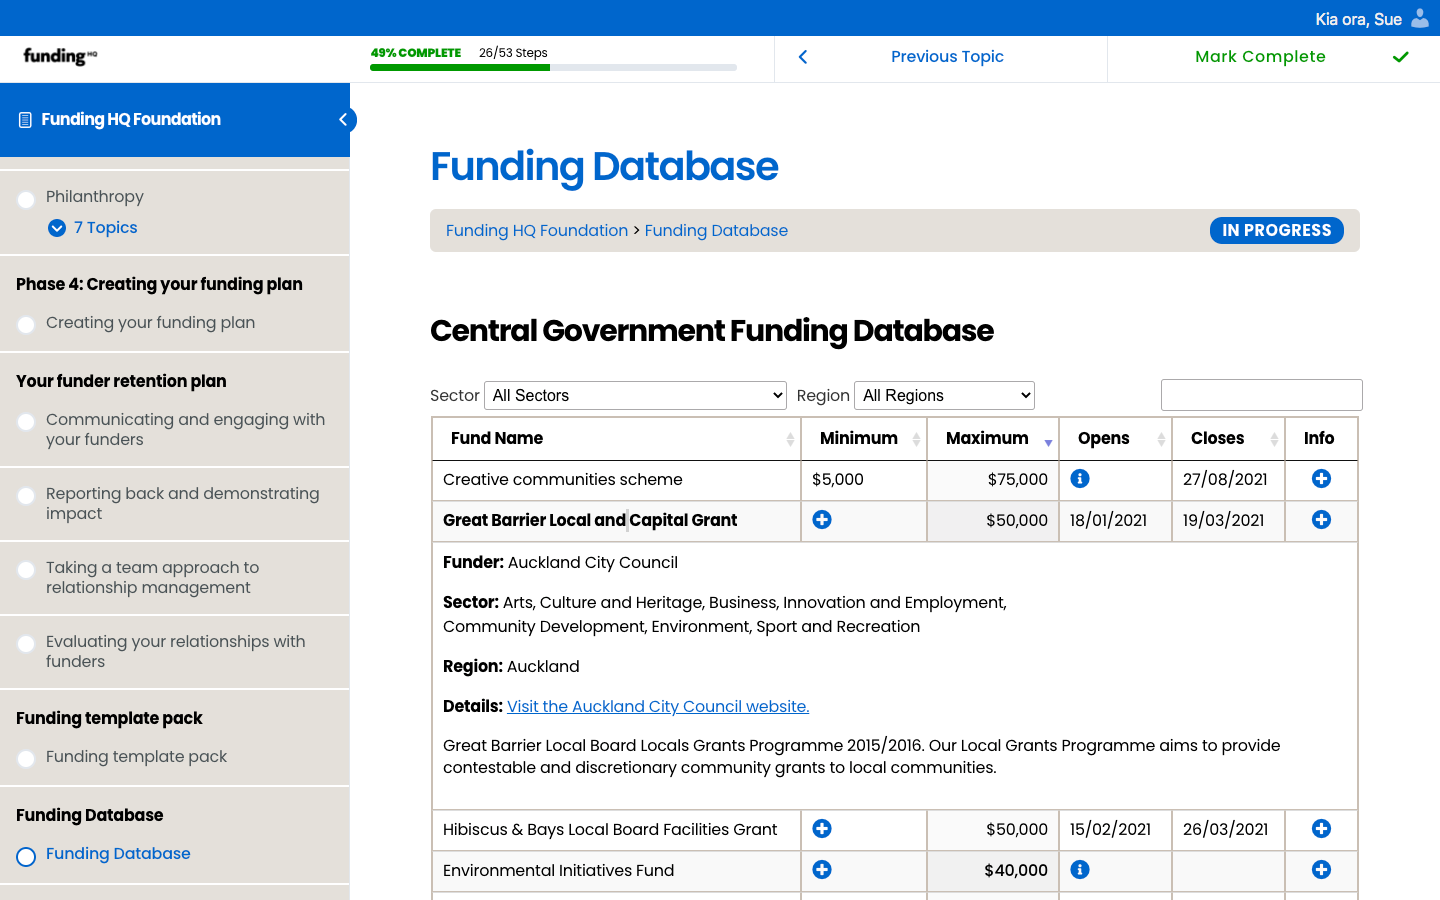Click the back chevron beside Previous Topic
The image size is (1440, 900).
(803, 57)
